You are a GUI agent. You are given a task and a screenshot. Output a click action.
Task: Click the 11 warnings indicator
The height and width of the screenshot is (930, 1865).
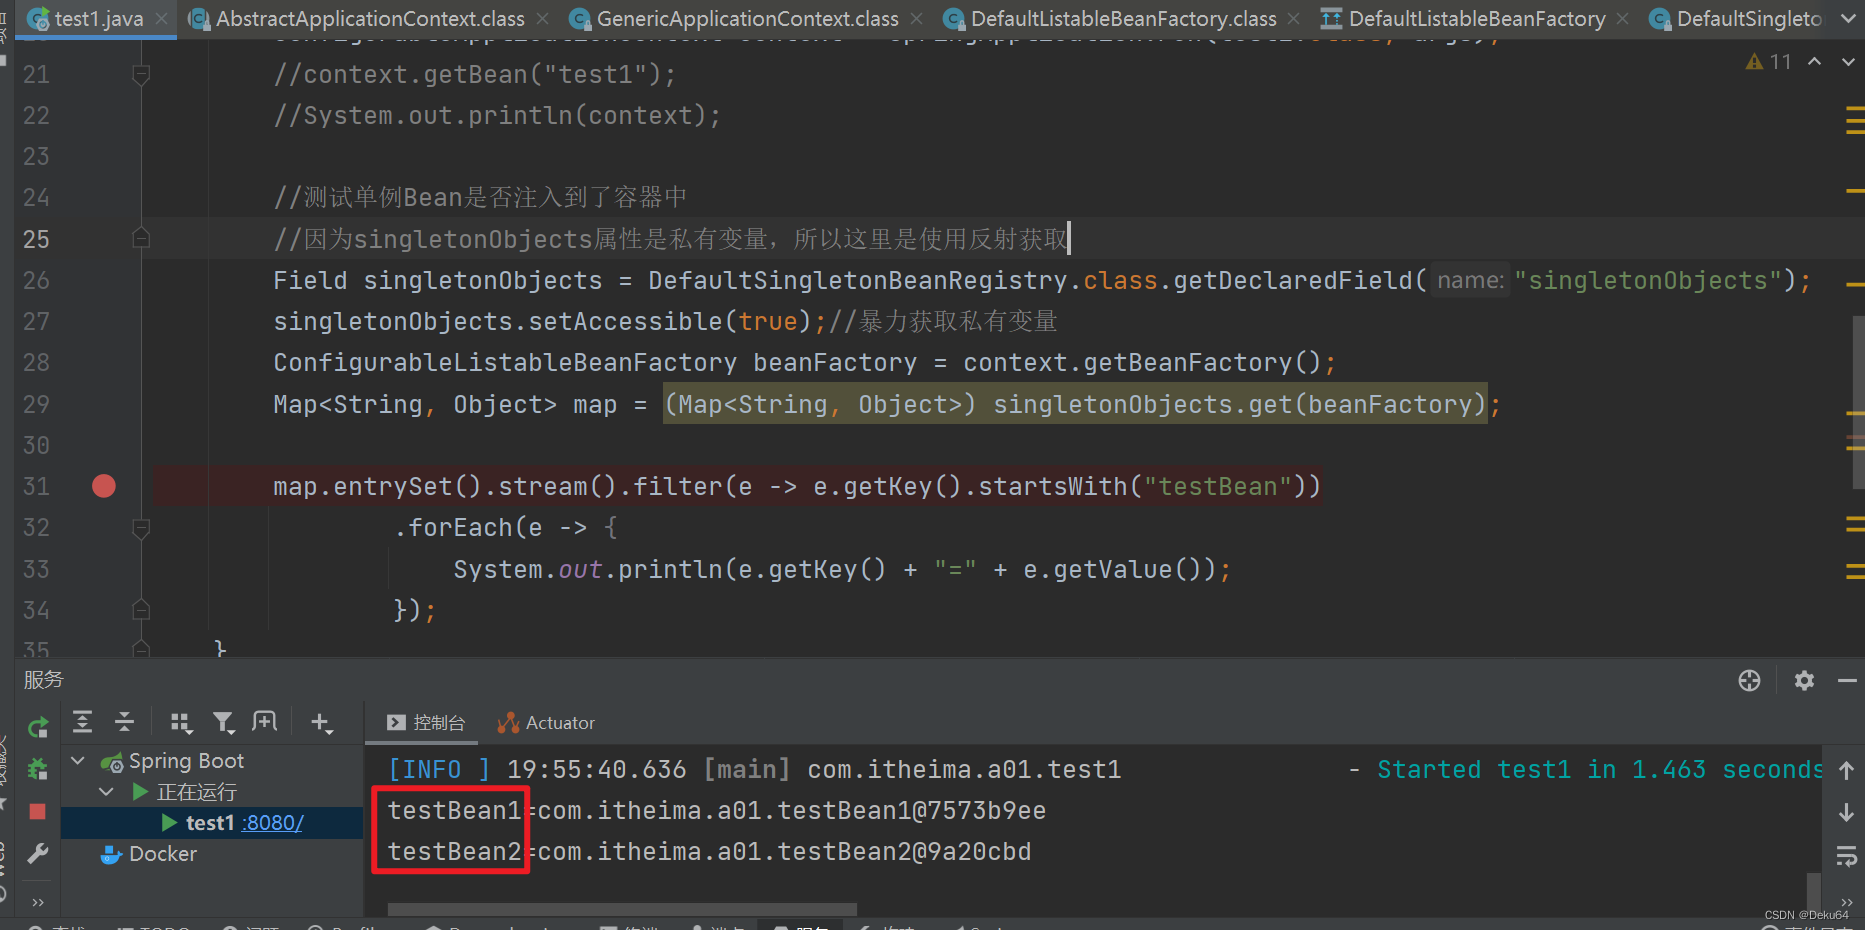click(x=1768, y=61)
